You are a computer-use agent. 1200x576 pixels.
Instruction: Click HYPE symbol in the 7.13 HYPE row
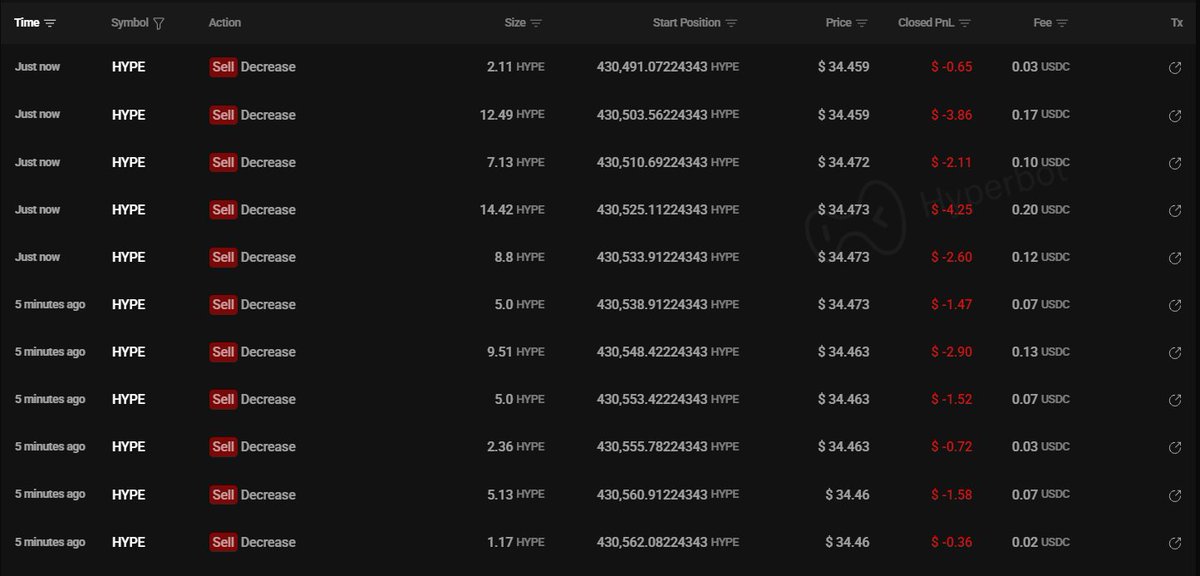coord(128,162)
